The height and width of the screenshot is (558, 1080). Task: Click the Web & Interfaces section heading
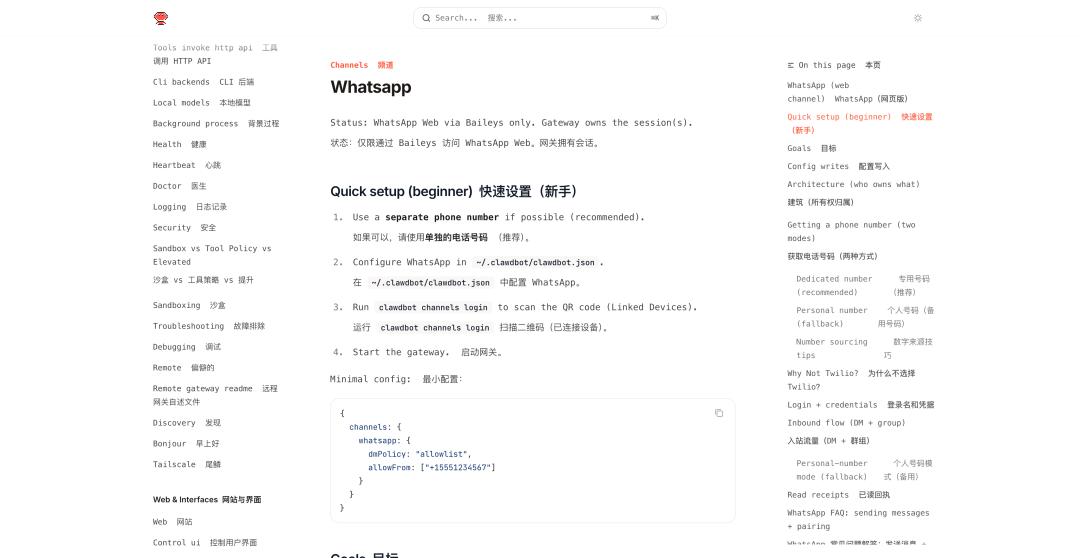[x=207, y=499]
